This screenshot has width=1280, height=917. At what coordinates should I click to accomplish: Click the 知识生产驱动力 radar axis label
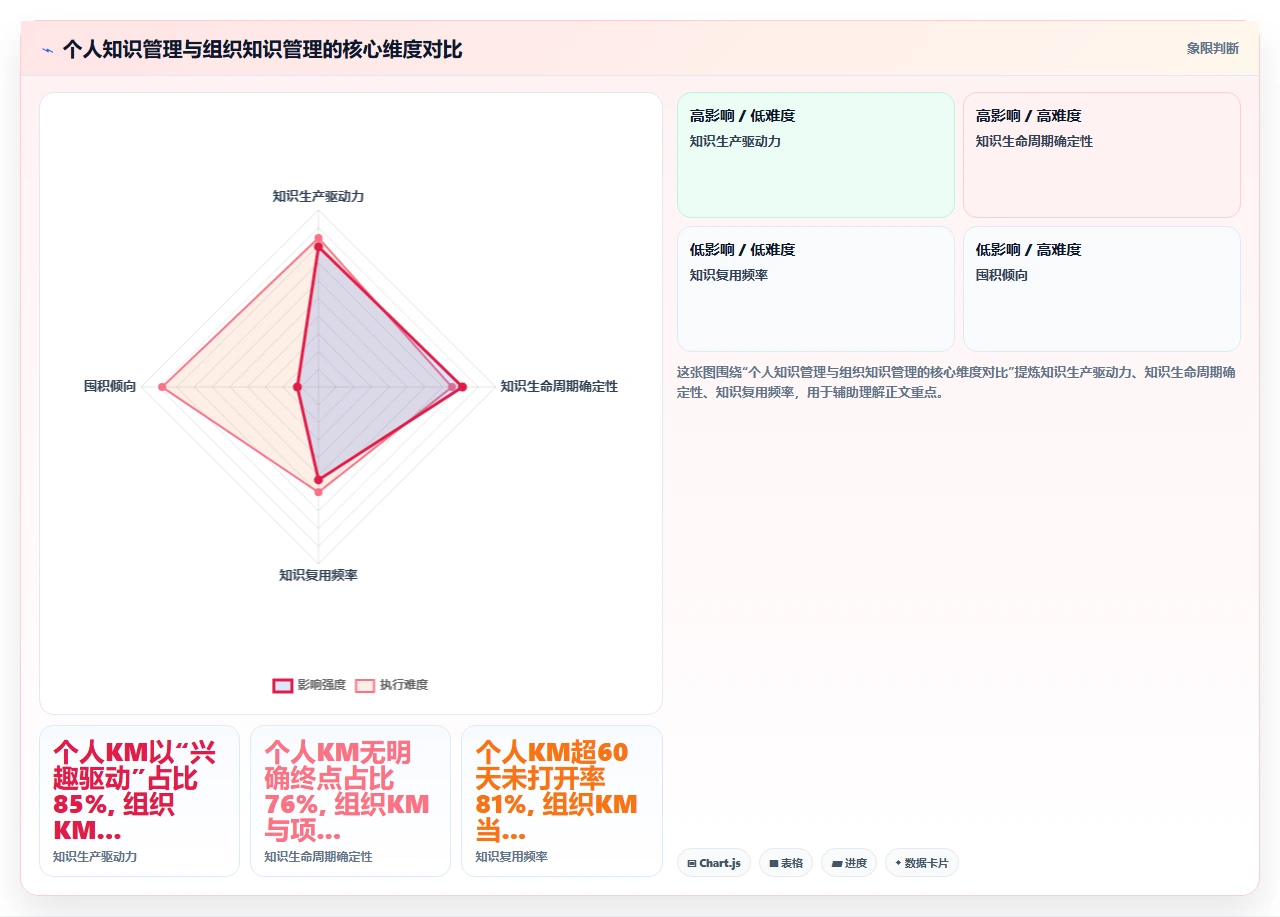pyautogui.click(x=318, y=196)
